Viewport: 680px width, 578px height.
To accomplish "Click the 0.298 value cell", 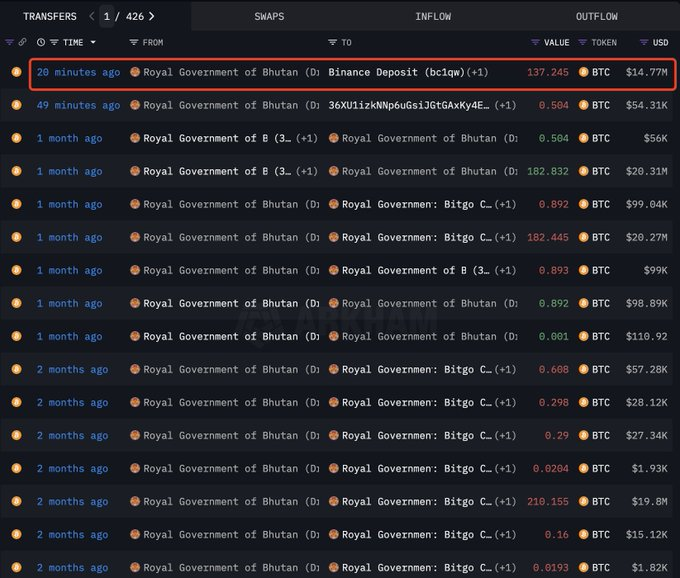I will click(553, 402).
